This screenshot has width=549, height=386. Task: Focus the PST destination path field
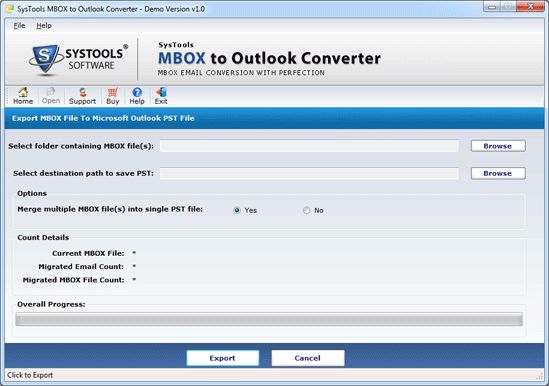coord(309,173)
